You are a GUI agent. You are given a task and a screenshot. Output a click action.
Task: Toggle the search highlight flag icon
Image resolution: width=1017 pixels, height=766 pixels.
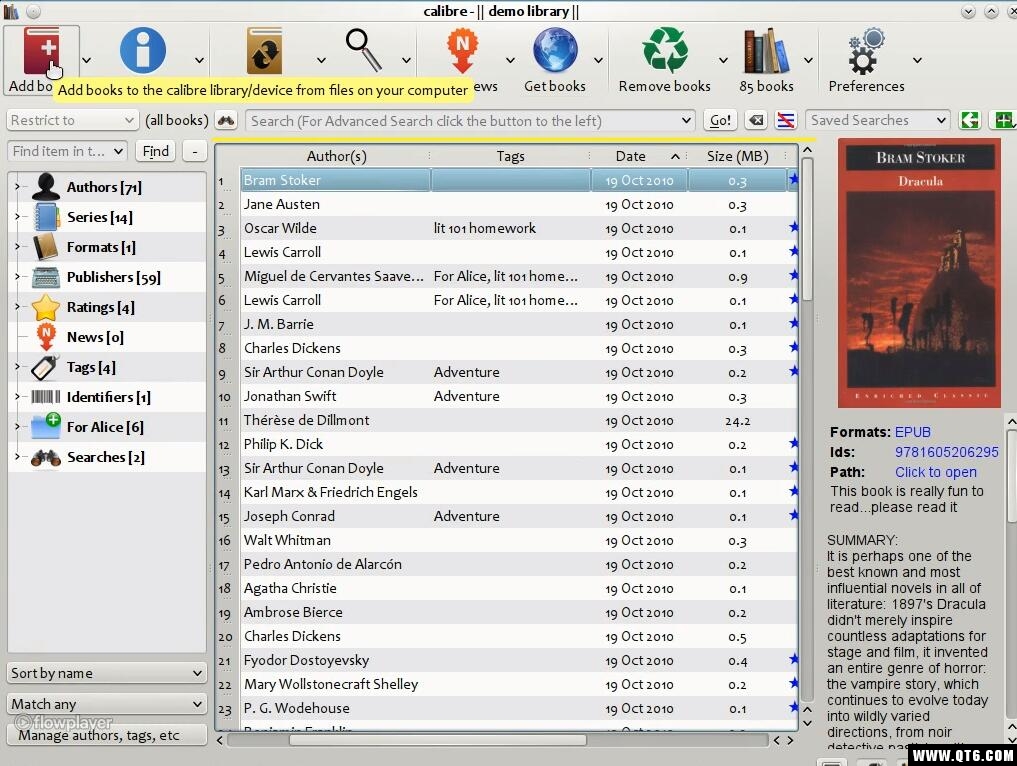(785, 121)
